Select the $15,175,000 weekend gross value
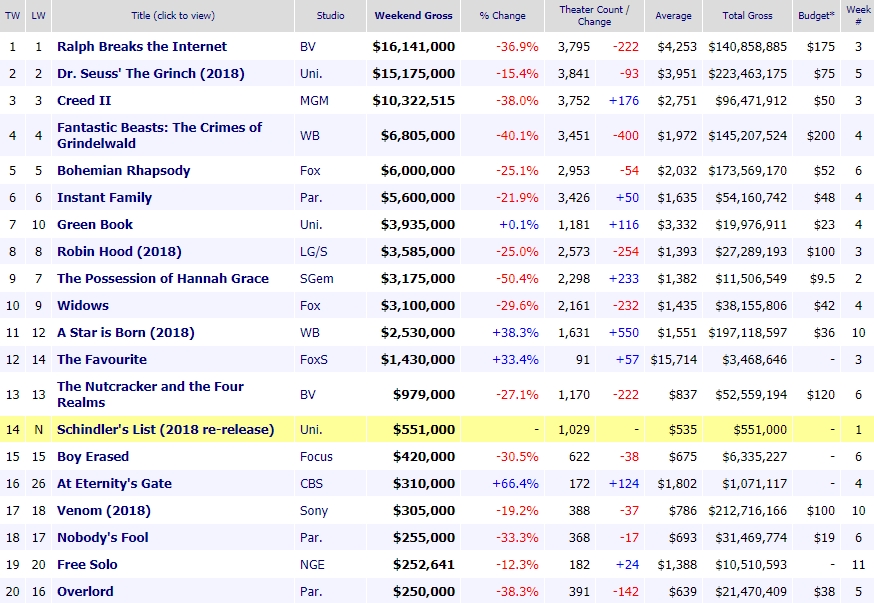Screen dimensions: 874x603 click(414, 74)
